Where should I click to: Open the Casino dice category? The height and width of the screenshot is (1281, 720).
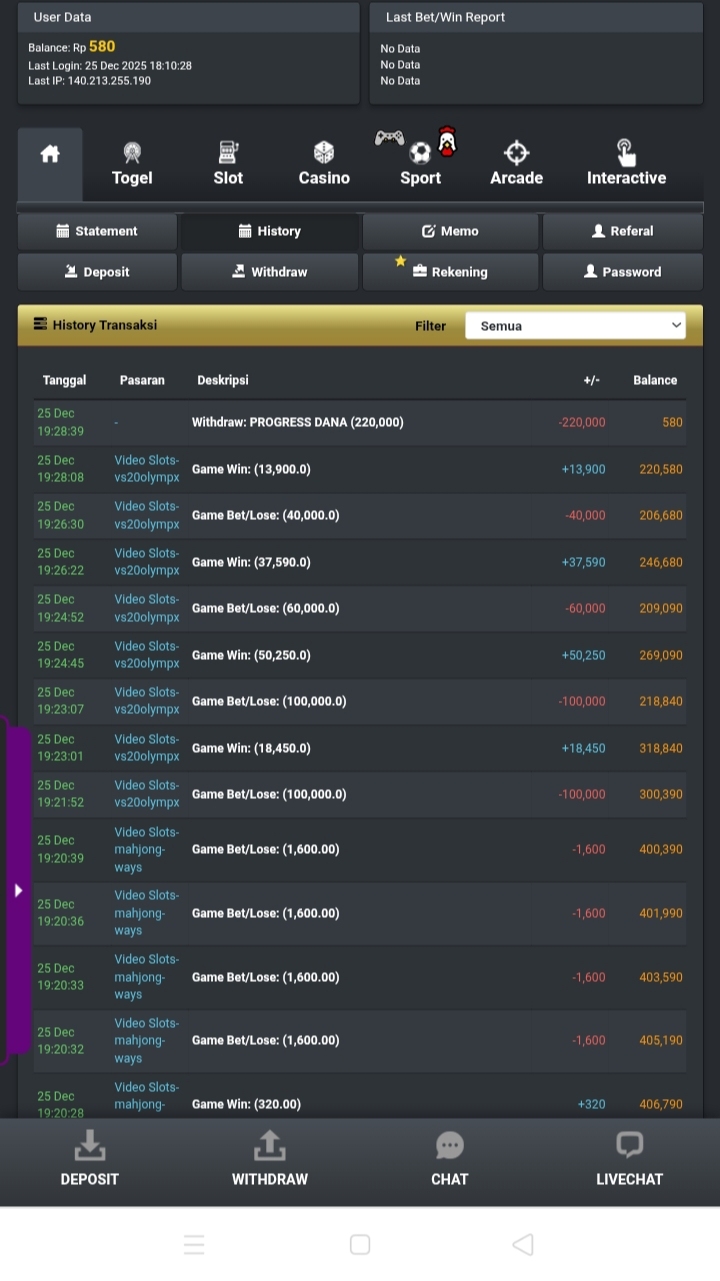(x=324, y=164)
